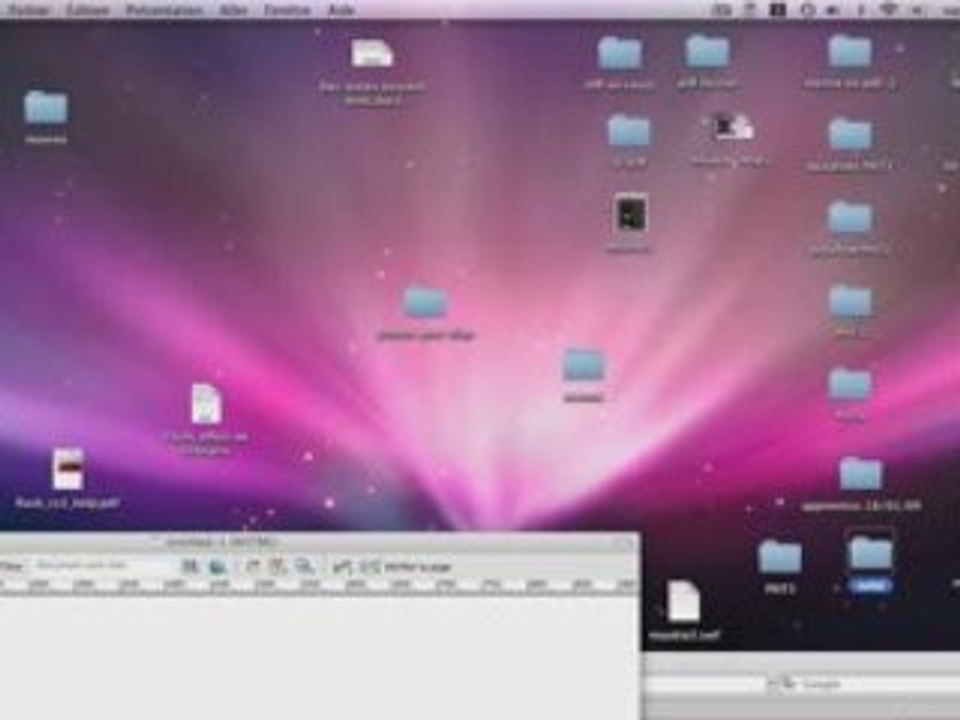Click the Wi-Fi status icon in menu bar

pos(890,9)
